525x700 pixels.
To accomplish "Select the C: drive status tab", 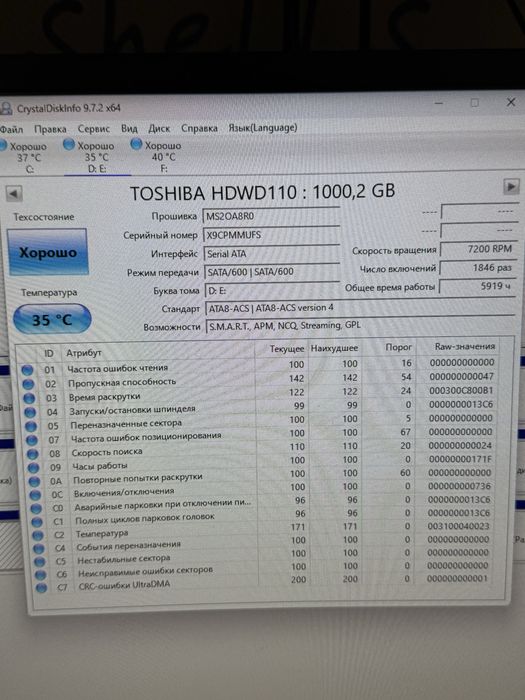I will [x=25, y=156].
